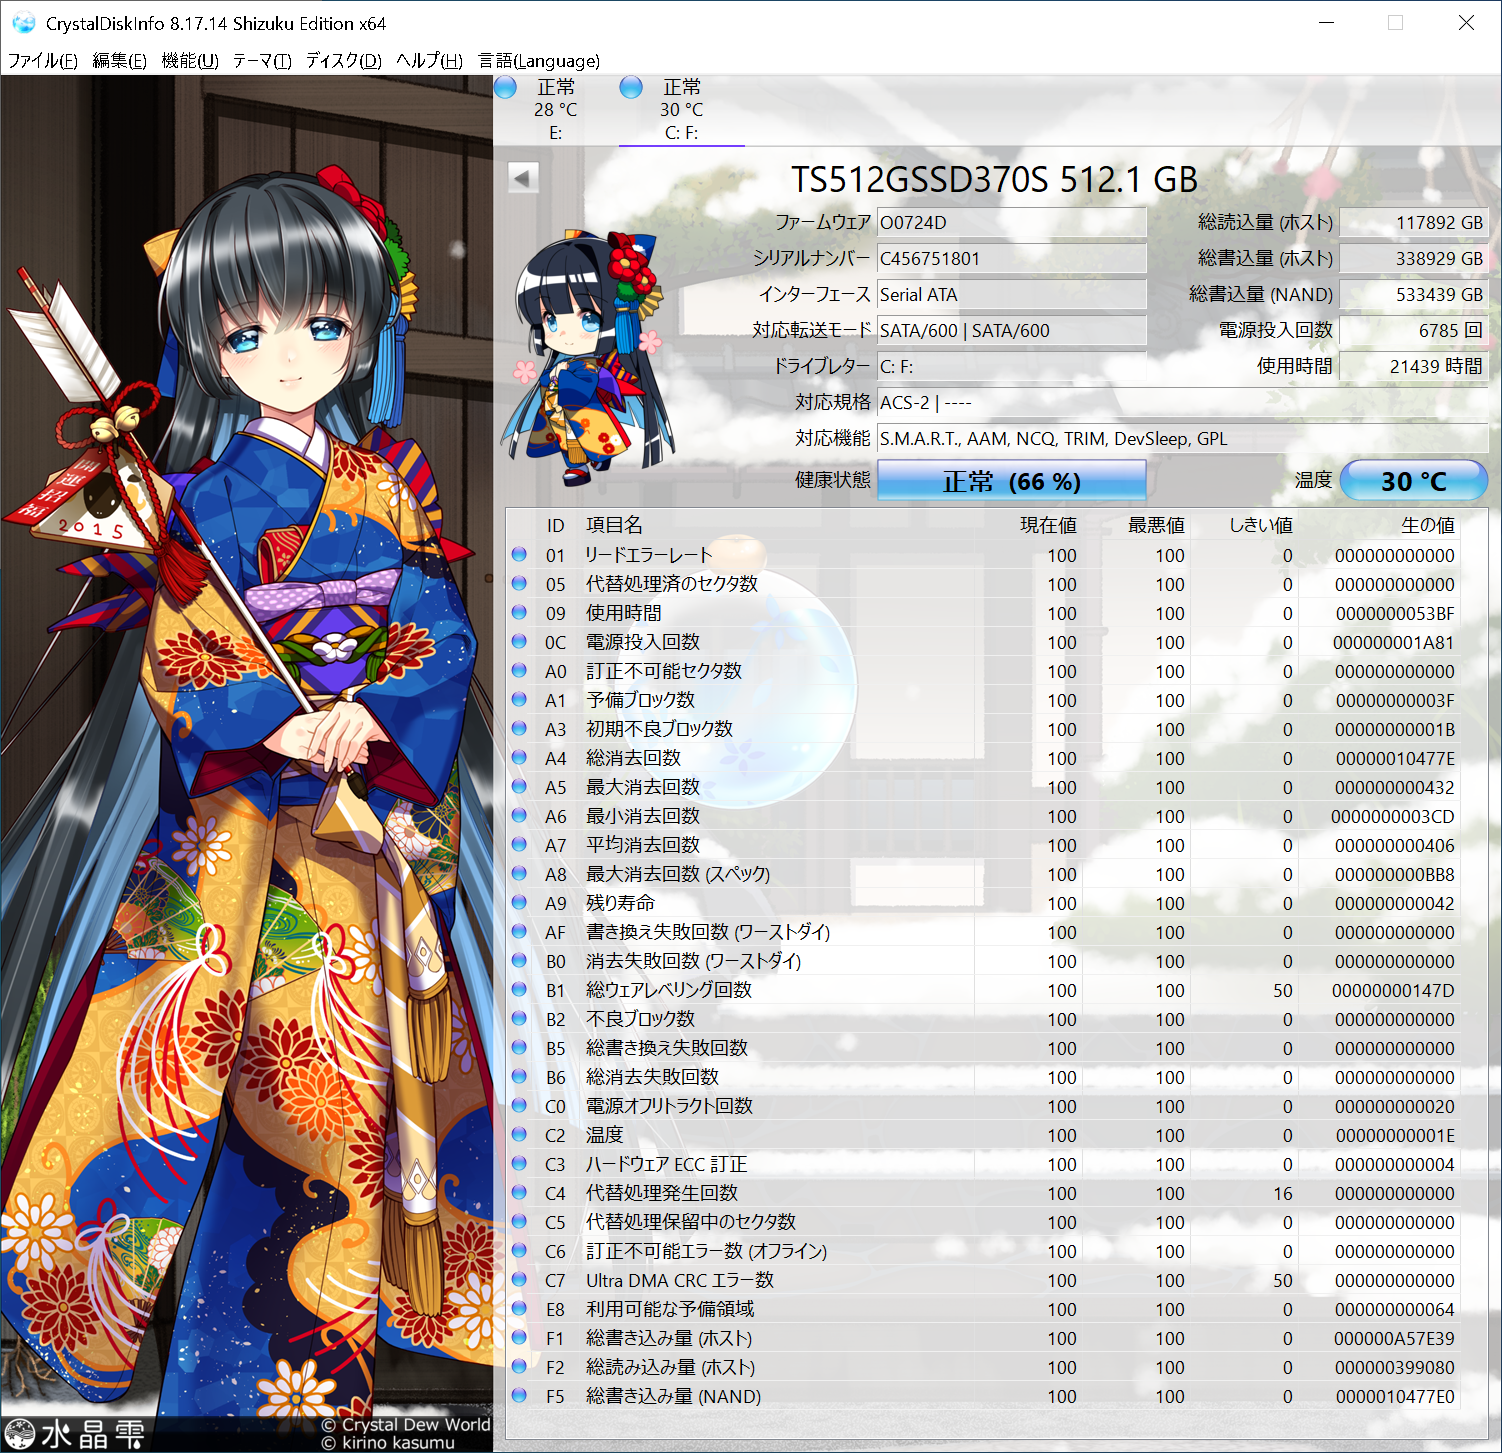Click the status dot for Ultra DMA CRC エラー数

point(519,1280)
